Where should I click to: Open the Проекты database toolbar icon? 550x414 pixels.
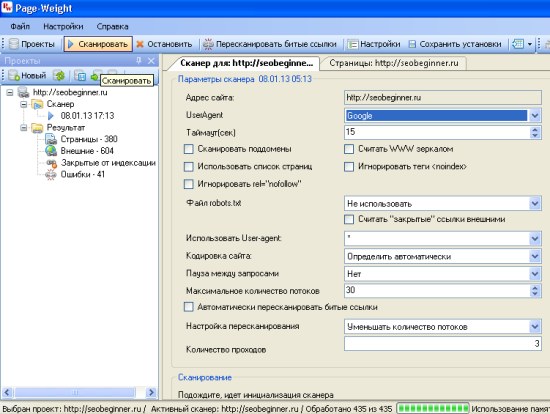[14, 44]
